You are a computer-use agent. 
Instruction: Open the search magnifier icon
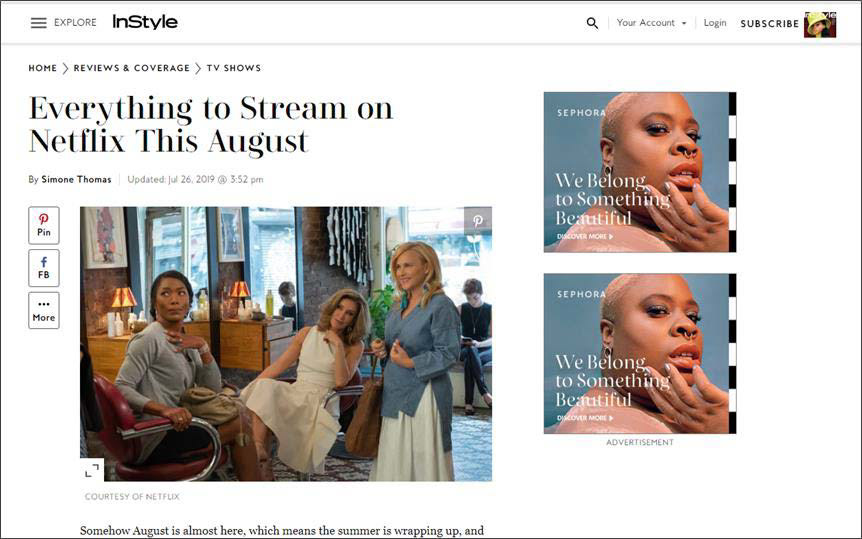592,23
